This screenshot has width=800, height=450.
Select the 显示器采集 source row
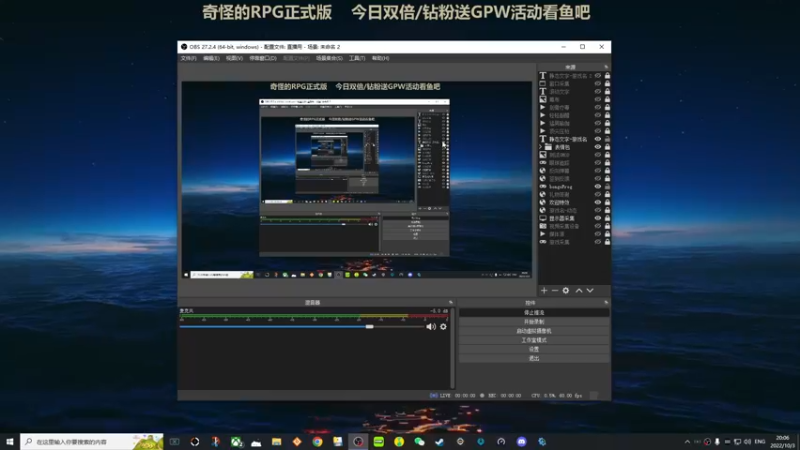574,218
